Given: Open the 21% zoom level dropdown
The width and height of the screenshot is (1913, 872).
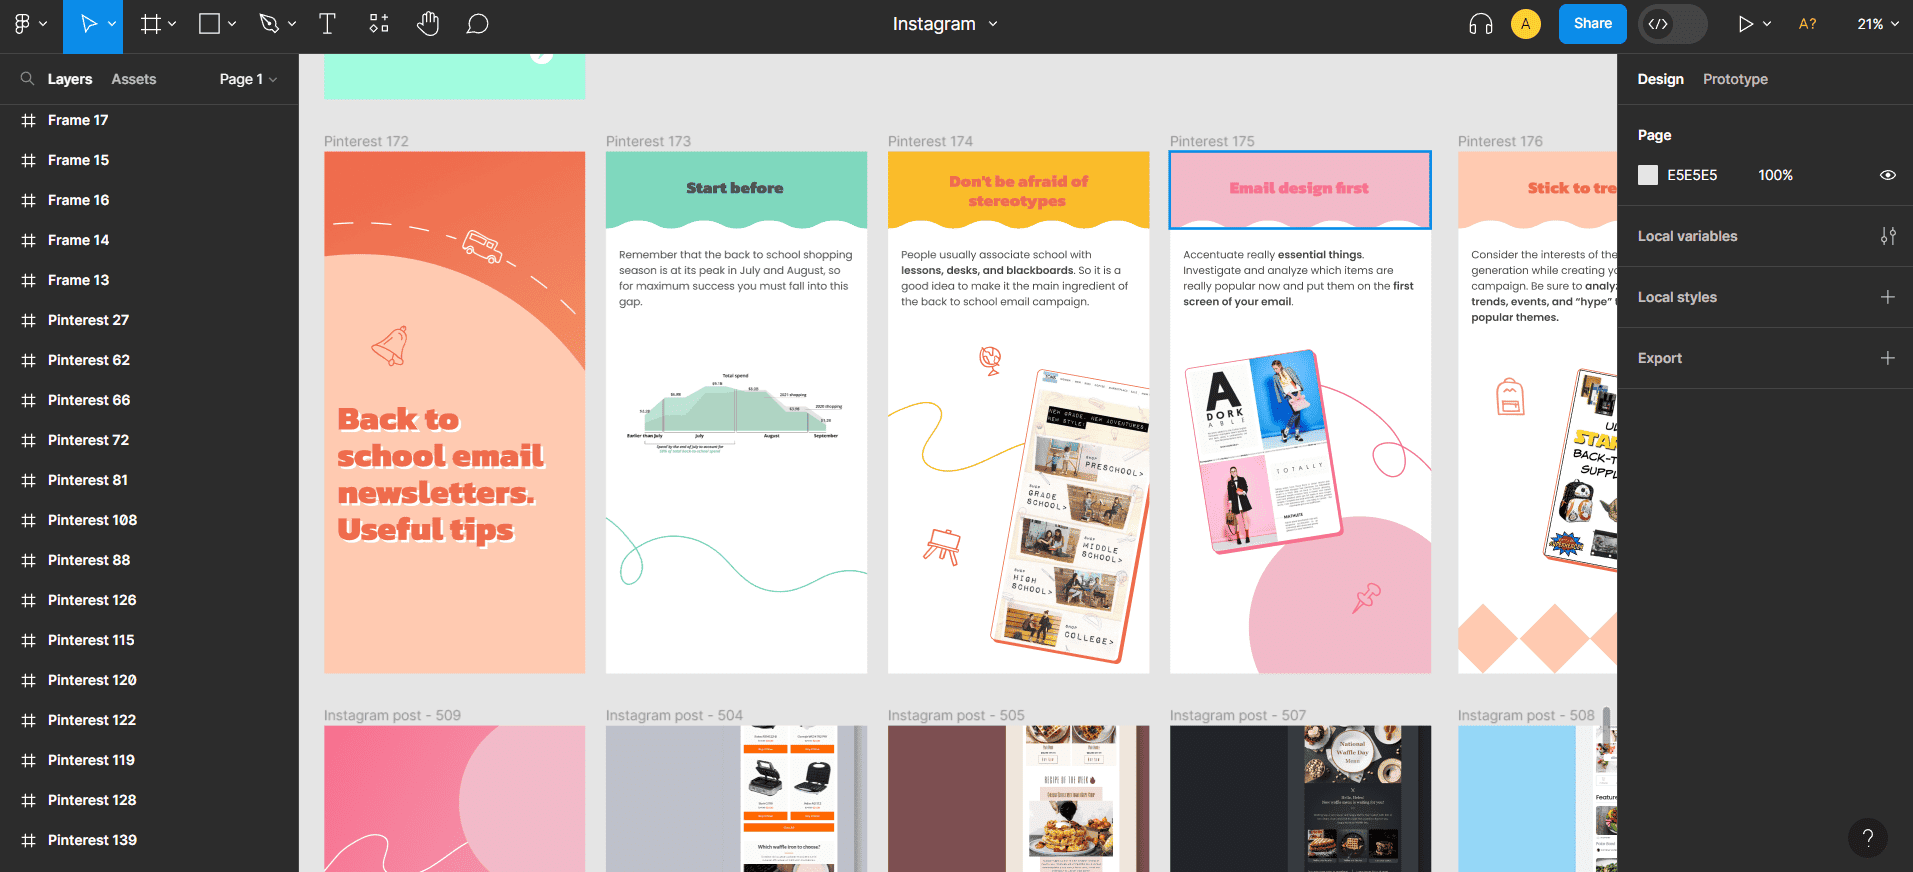Looking at the screenshot, I should point(1878,24).
